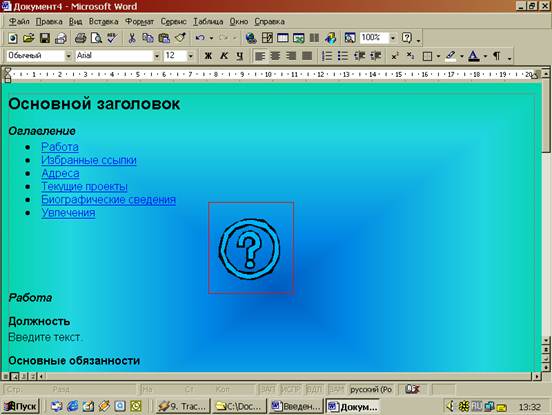Insert a table using the toolbar icon
The image size is (552, 415).
pyautogui.click(x=283, y=38)
